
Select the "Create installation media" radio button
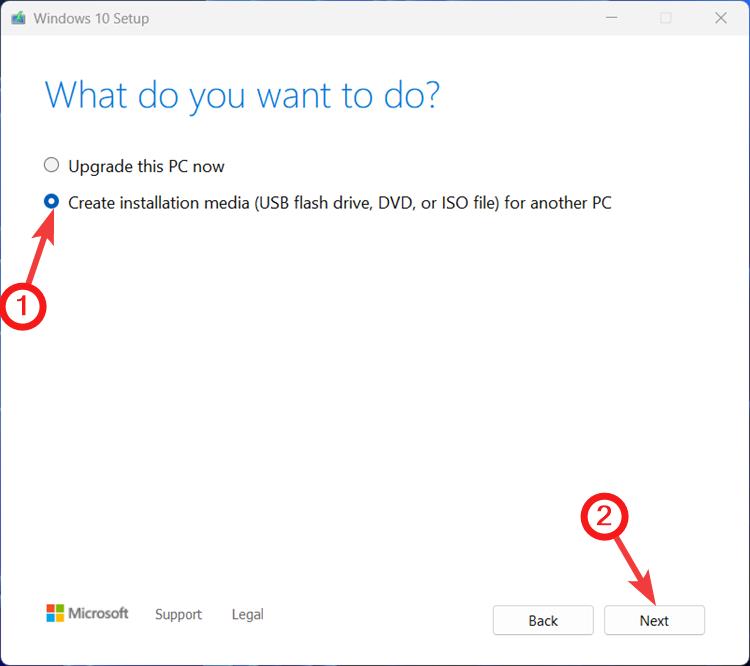point(51,202)
